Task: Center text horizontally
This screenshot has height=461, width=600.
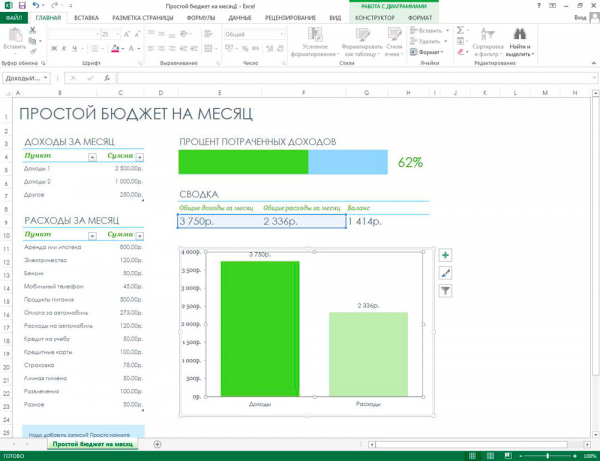Action: pos(161,49)
